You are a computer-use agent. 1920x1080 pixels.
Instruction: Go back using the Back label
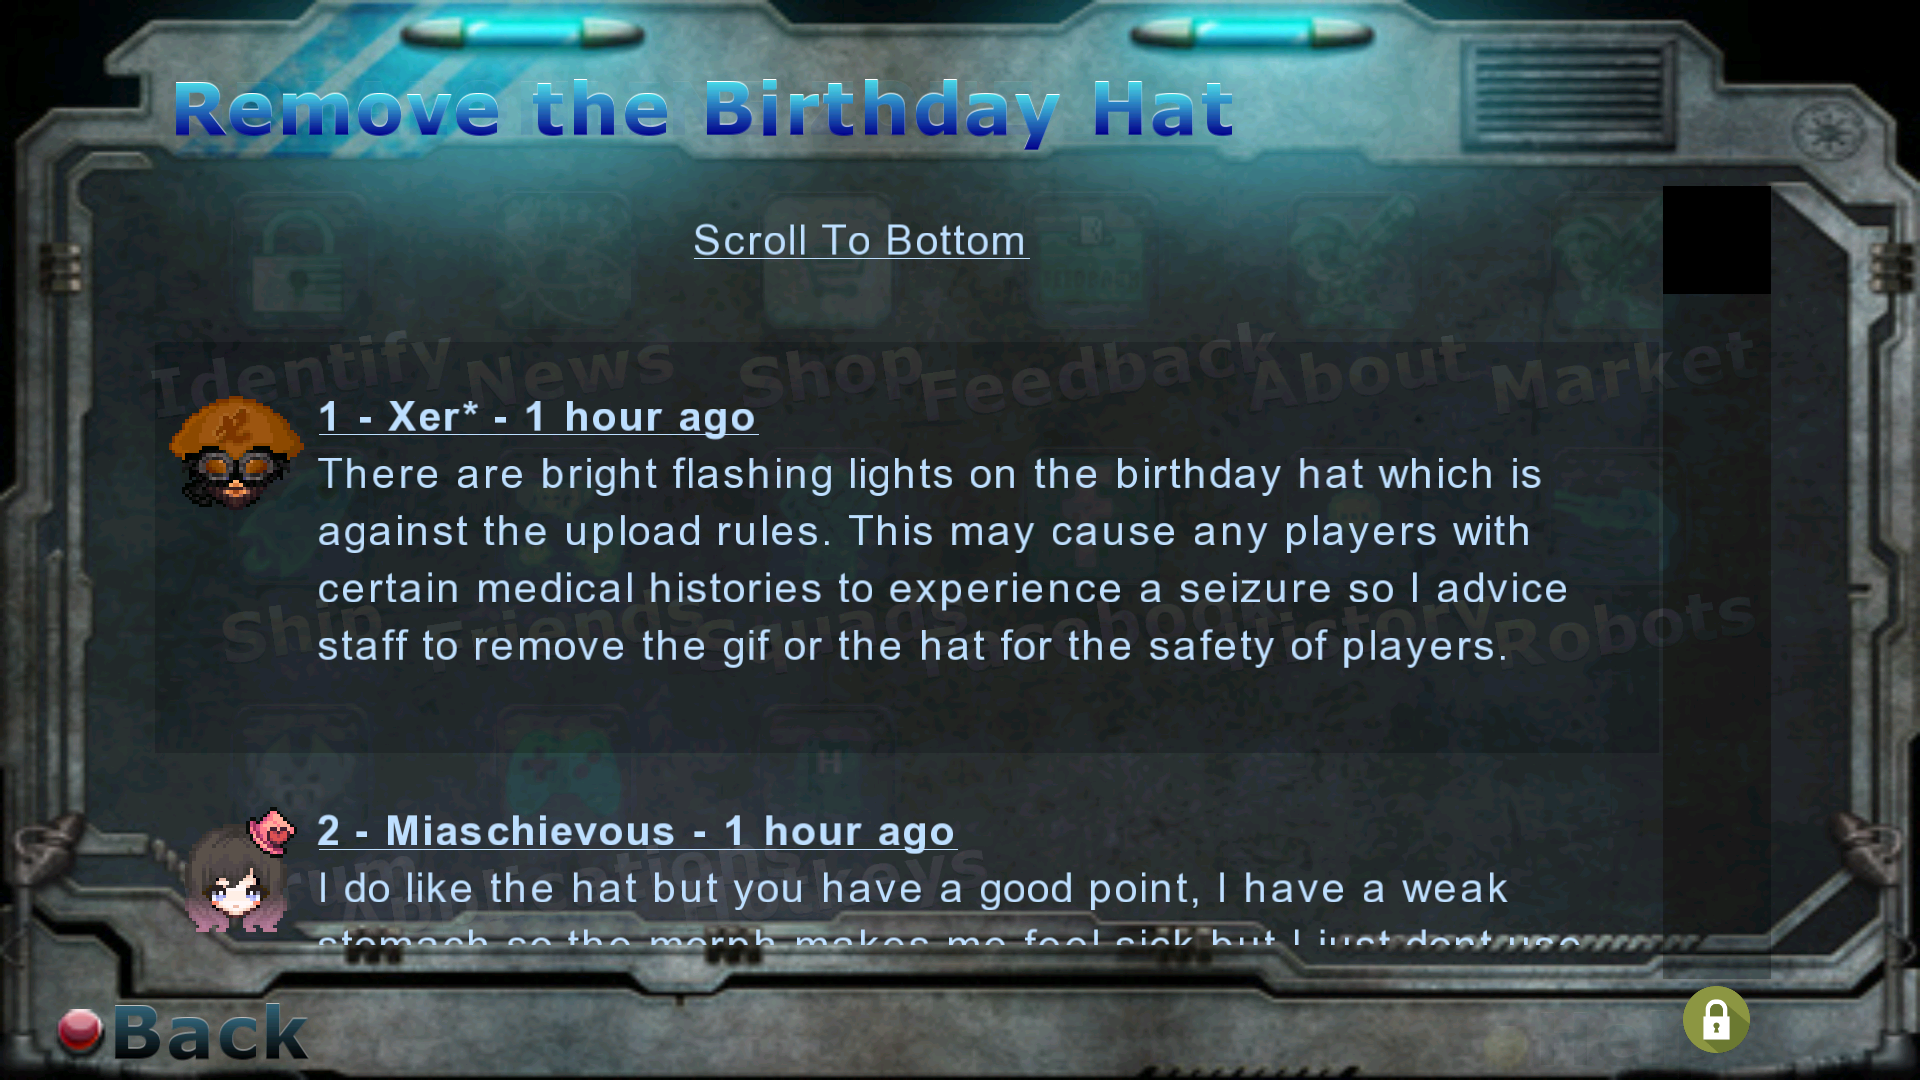pyautogui.click(x=210, y=1032)
